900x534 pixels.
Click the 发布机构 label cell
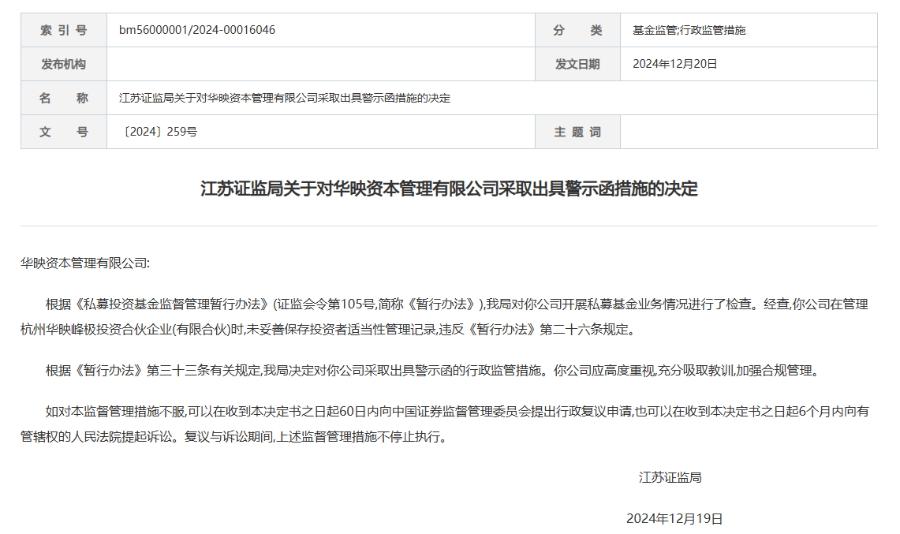[x=64, y=64]
